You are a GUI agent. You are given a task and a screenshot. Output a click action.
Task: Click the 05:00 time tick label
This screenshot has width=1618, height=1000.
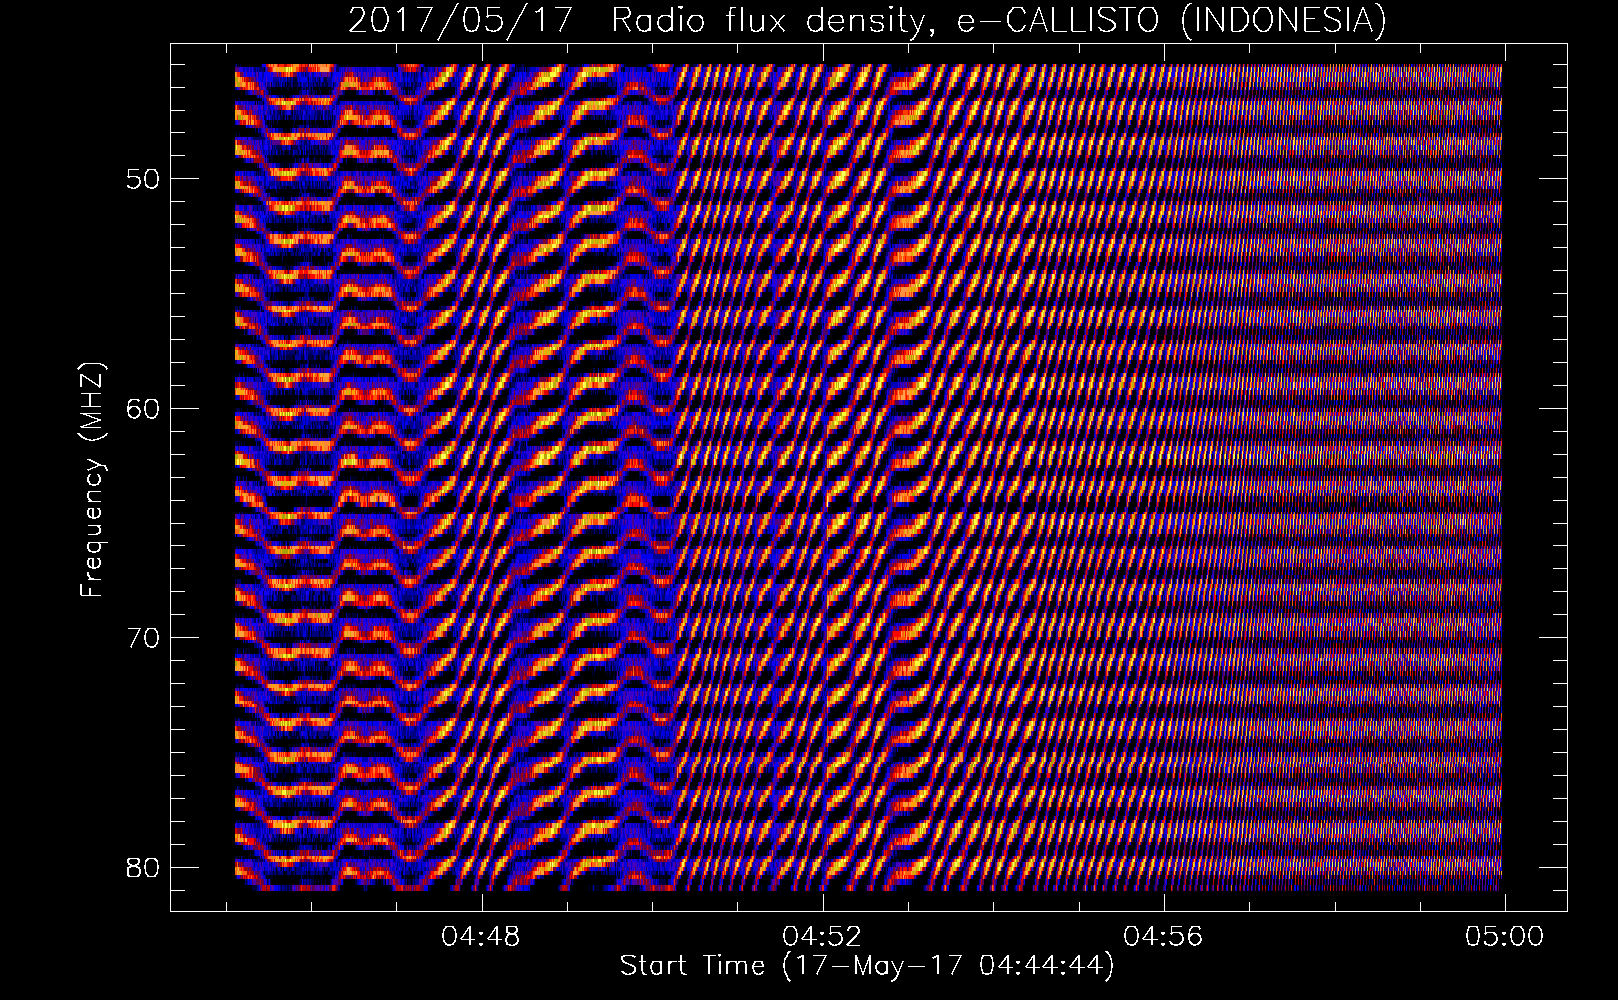point(1504,937)
